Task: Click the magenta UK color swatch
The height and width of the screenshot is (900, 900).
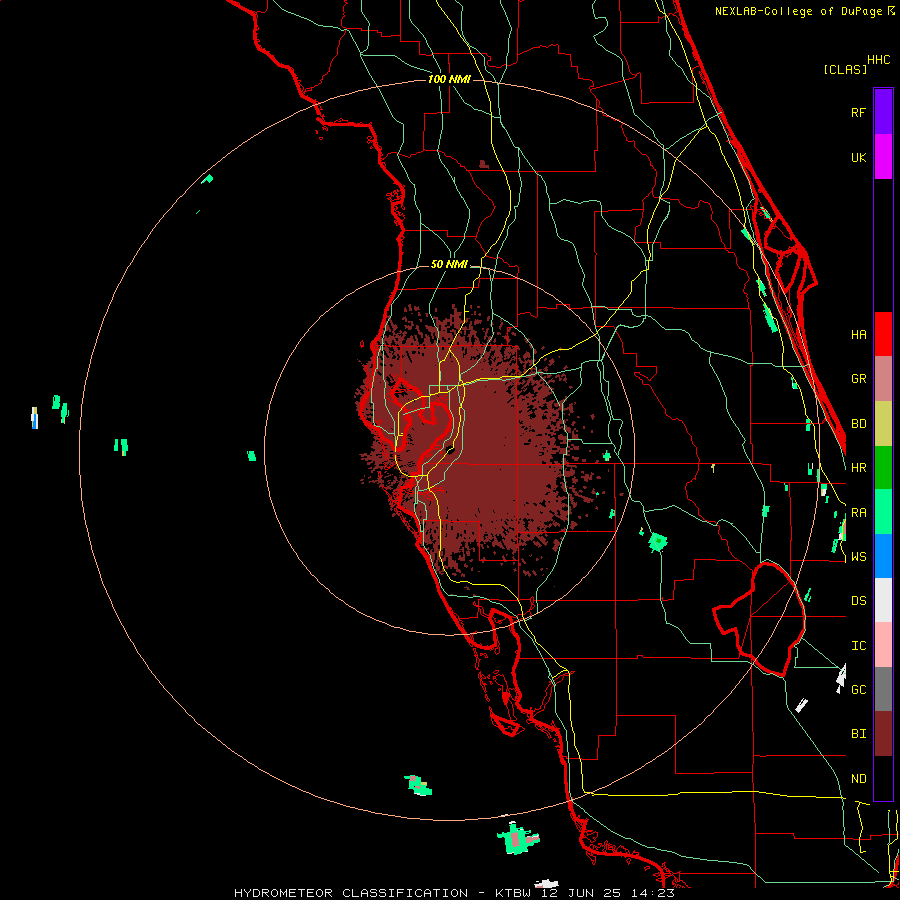Action: pyautogui.click(x=883, y=157)
